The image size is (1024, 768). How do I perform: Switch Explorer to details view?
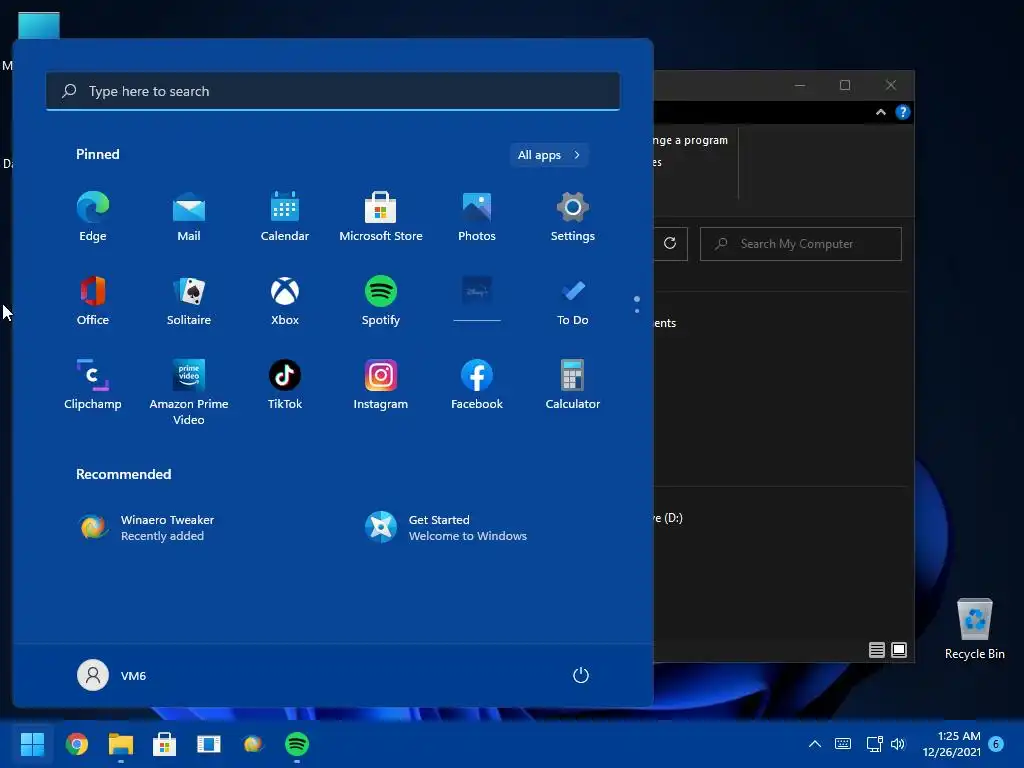[x=877, y=650]
